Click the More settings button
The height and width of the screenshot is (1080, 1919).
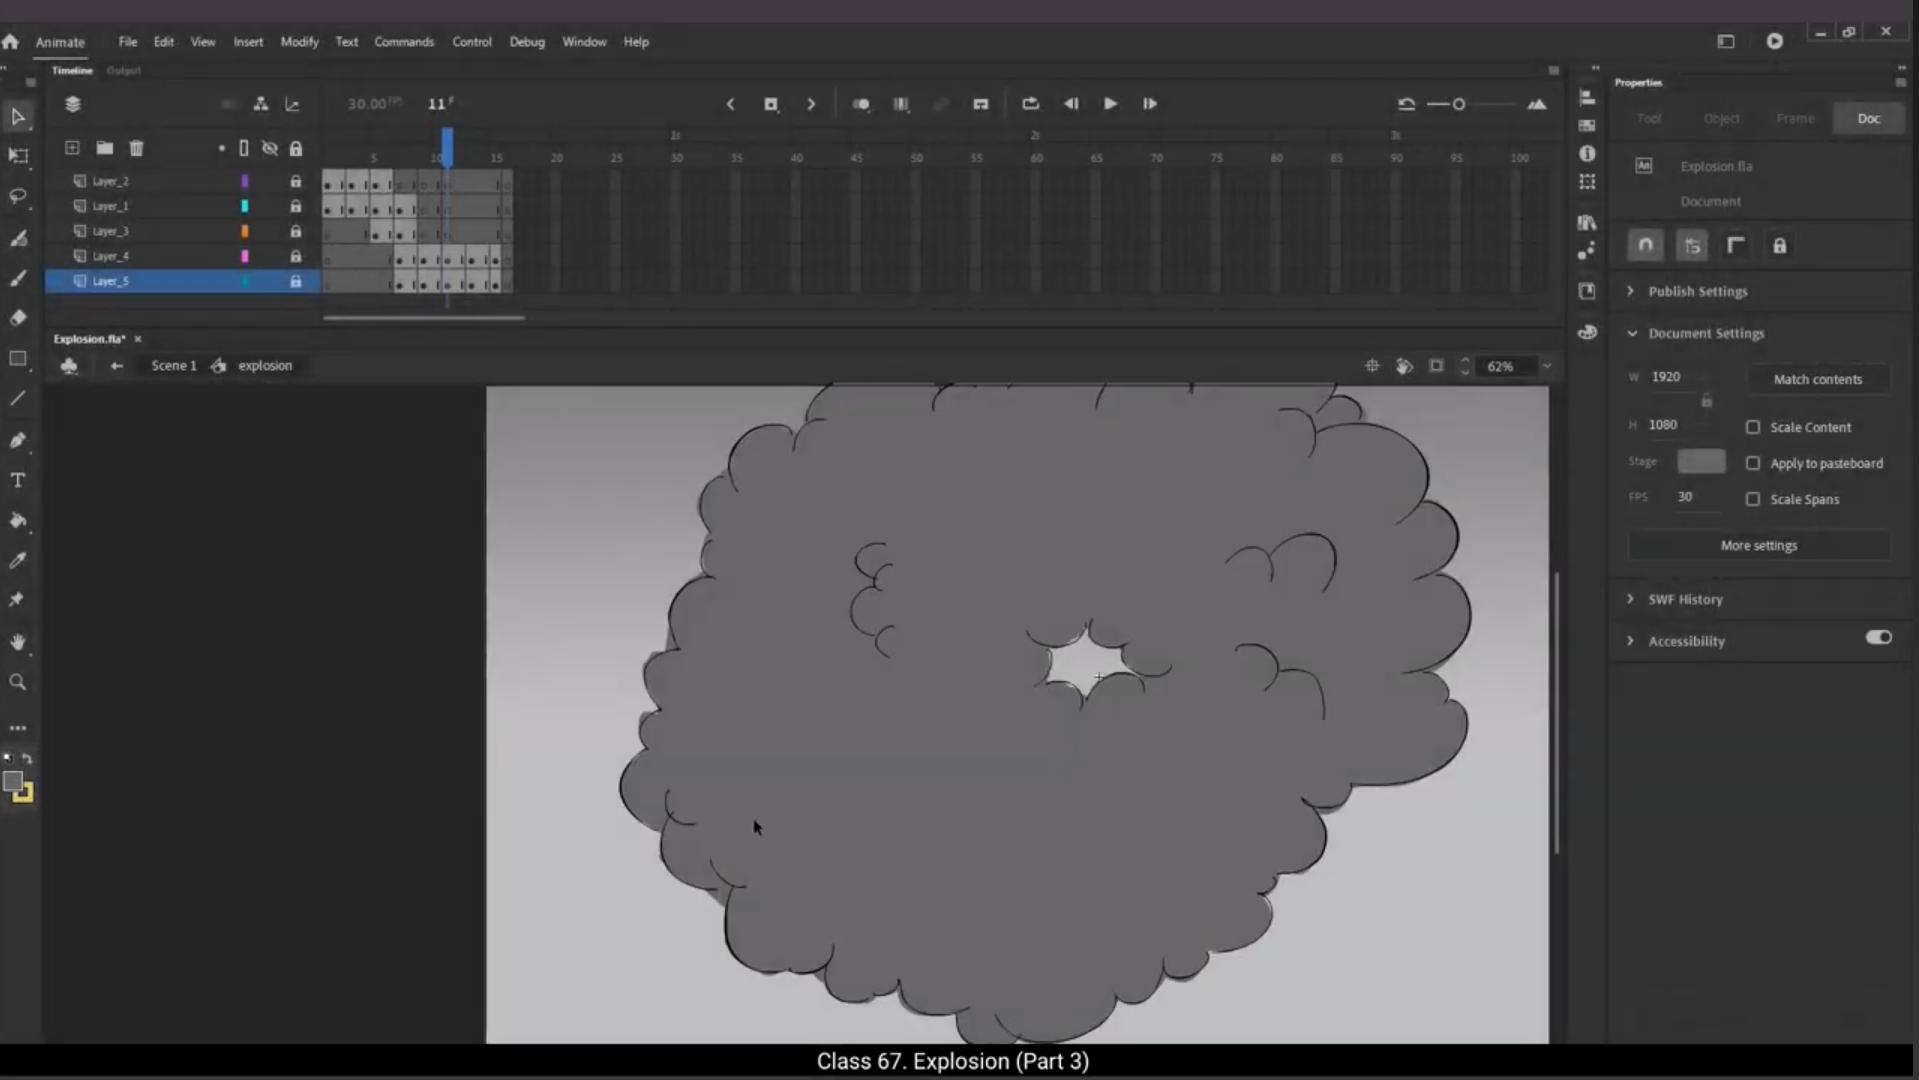pos(1758,545)
